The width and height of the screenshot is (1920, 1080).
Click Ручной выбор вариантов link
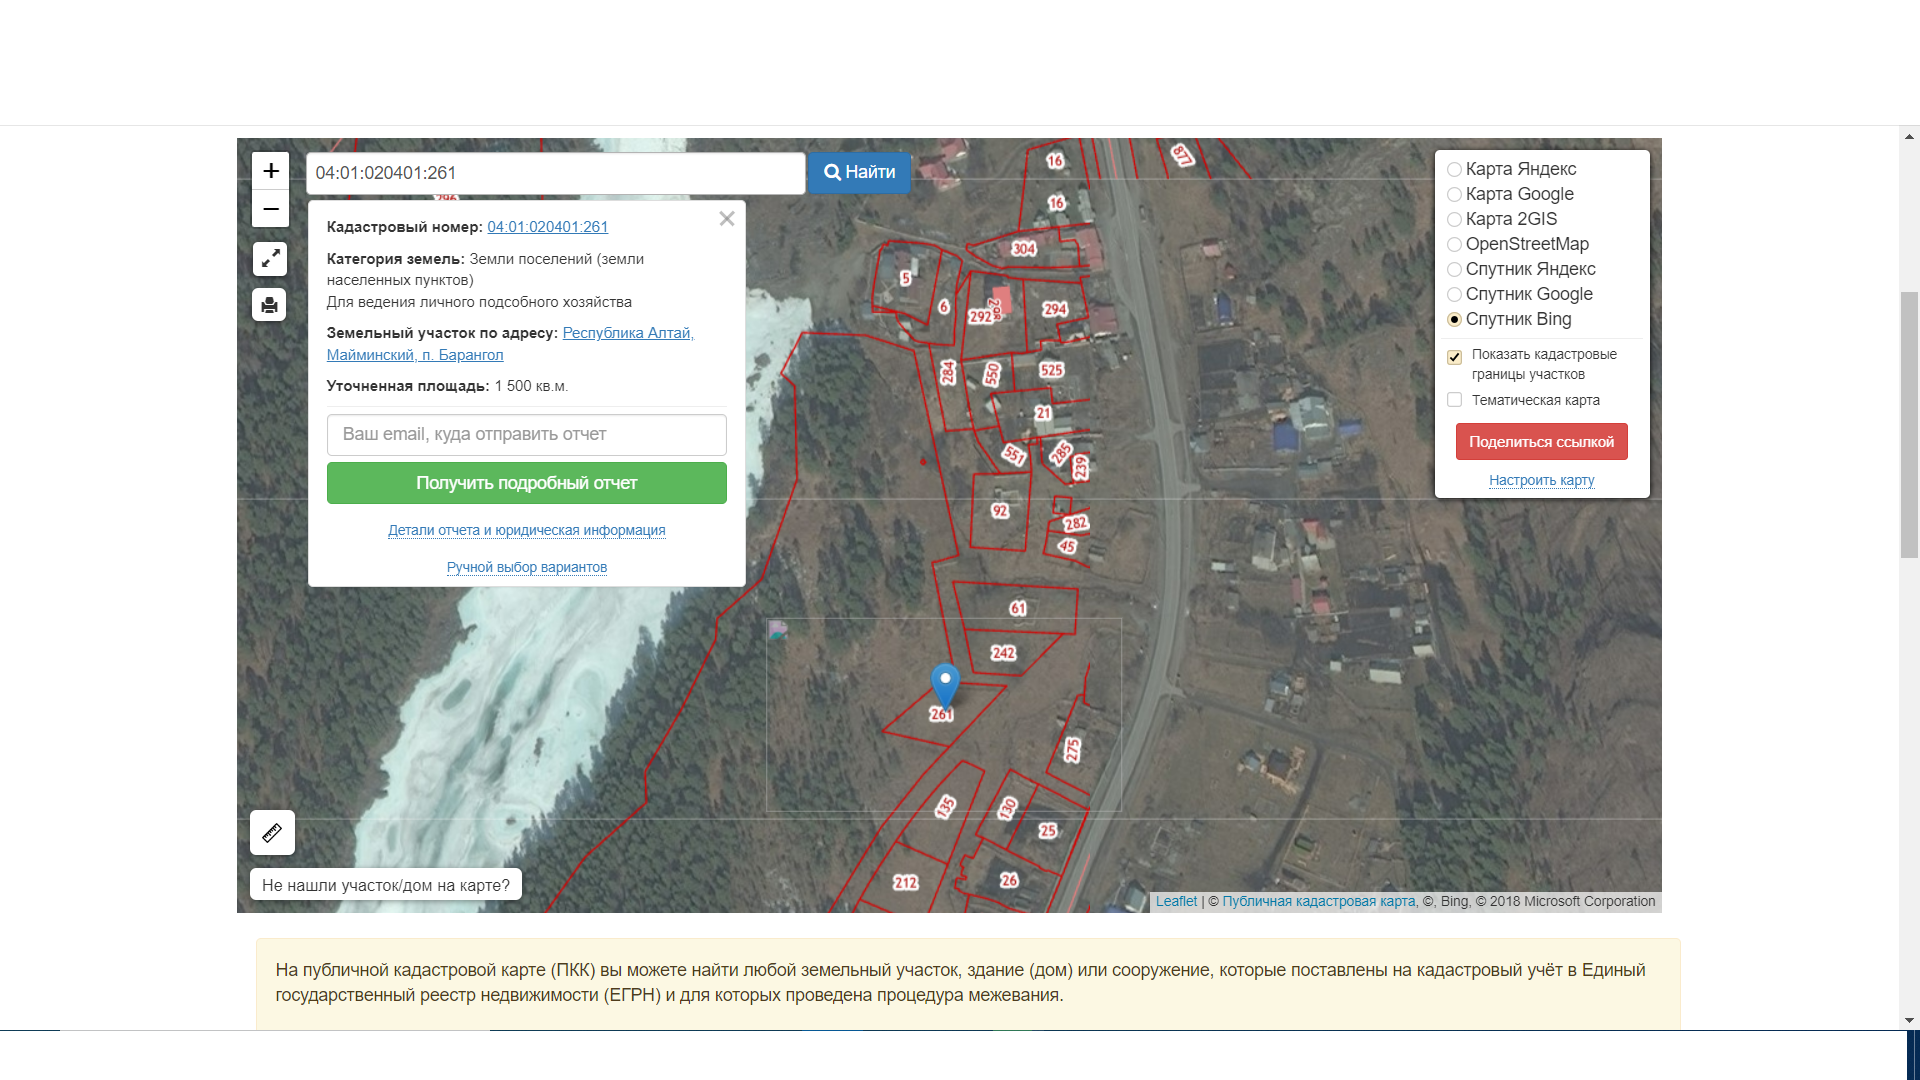(x=526, y=567)
